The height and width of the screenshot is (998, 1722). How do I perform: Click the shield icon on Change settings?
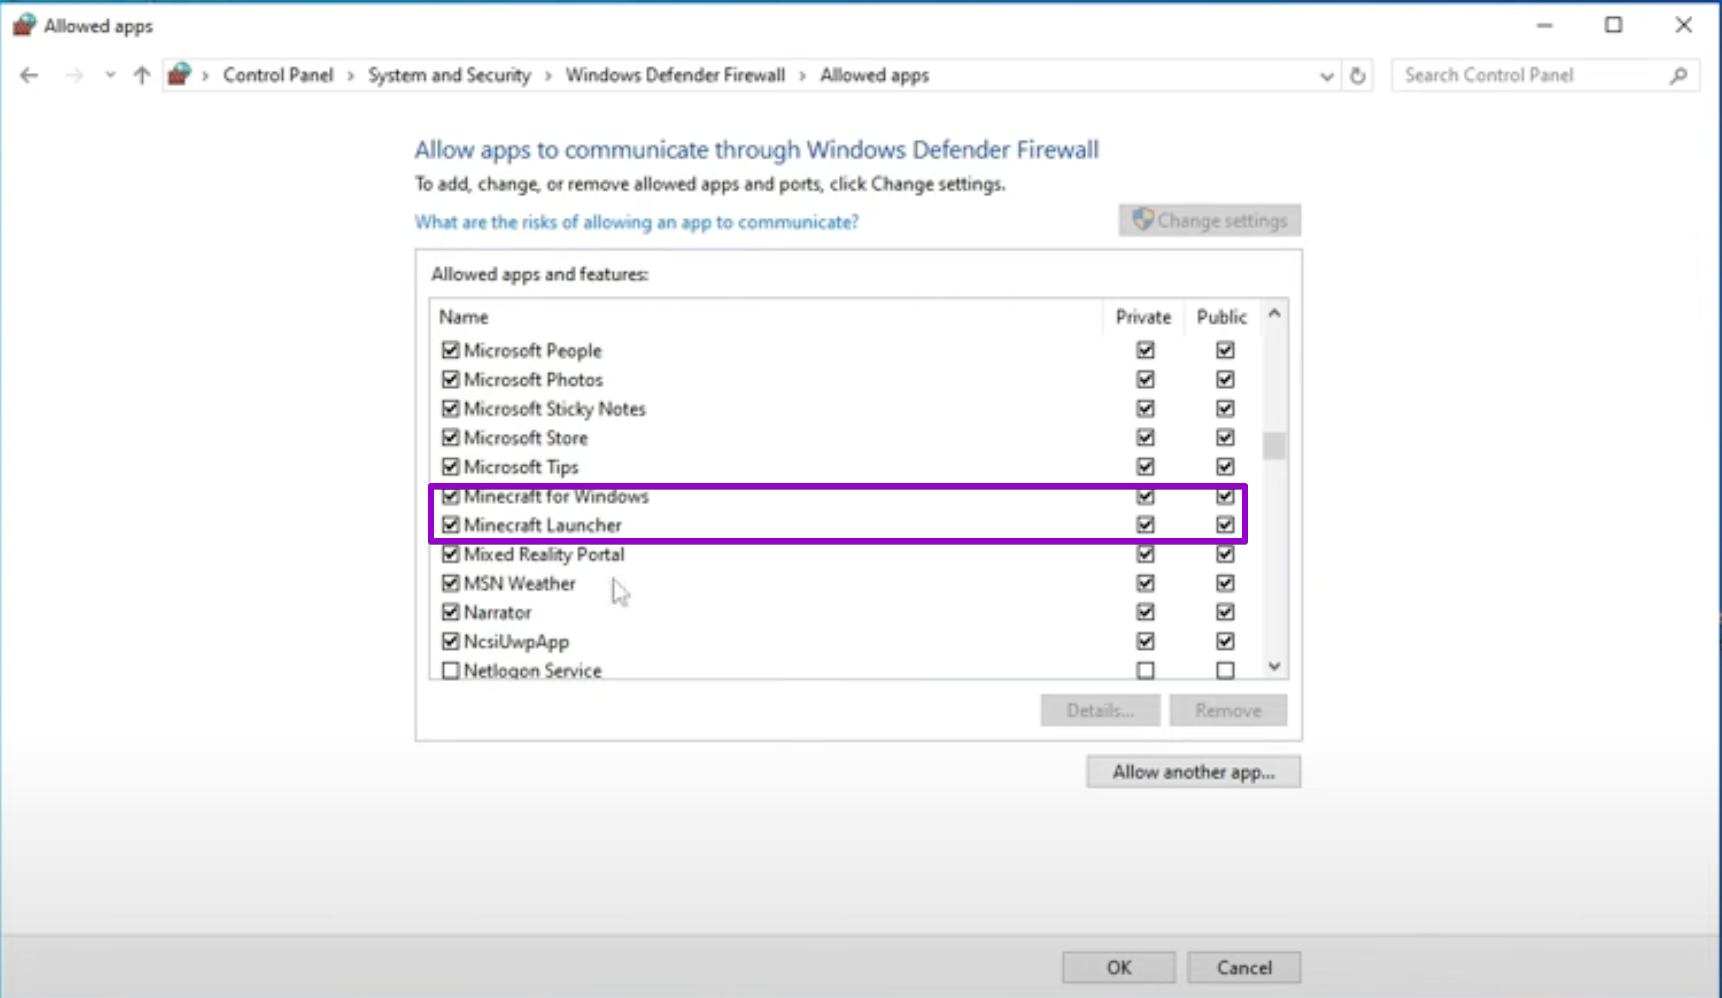click(1141, 219)
